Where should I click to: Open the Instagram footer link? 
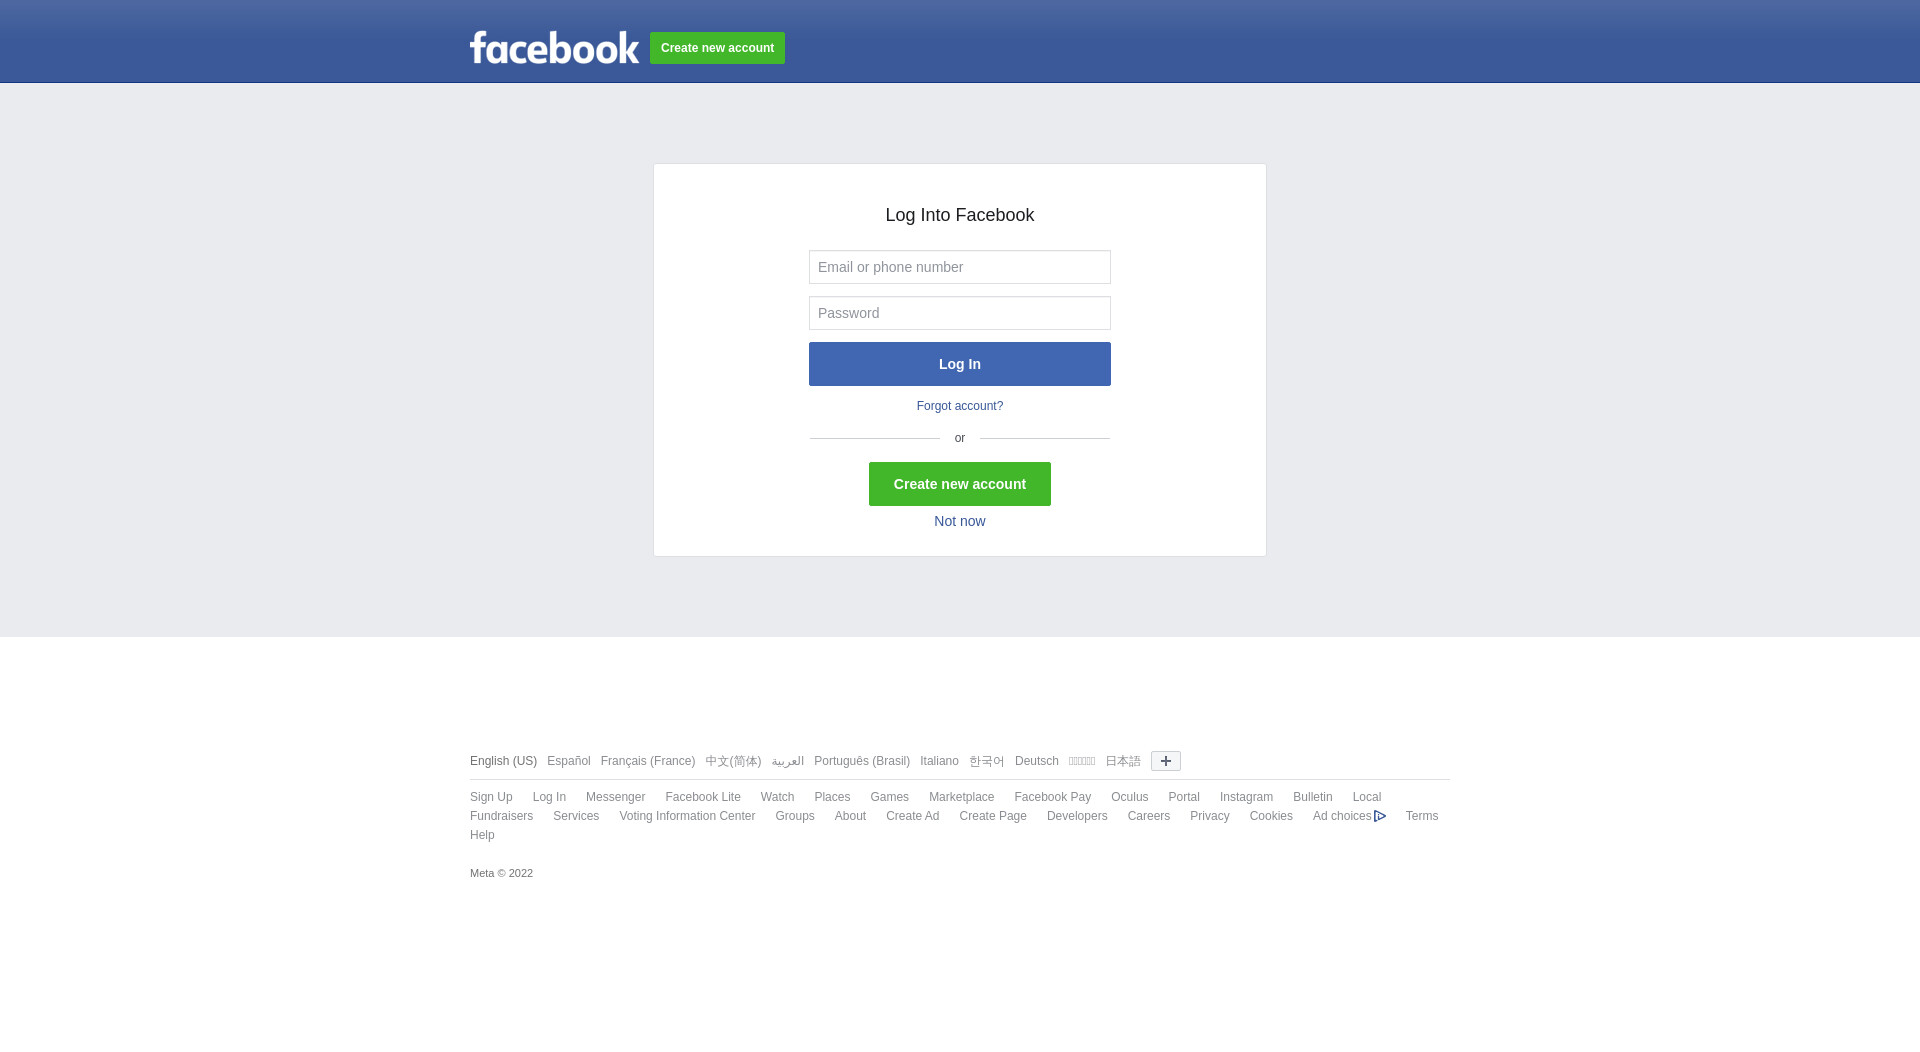pos(1246,797)
